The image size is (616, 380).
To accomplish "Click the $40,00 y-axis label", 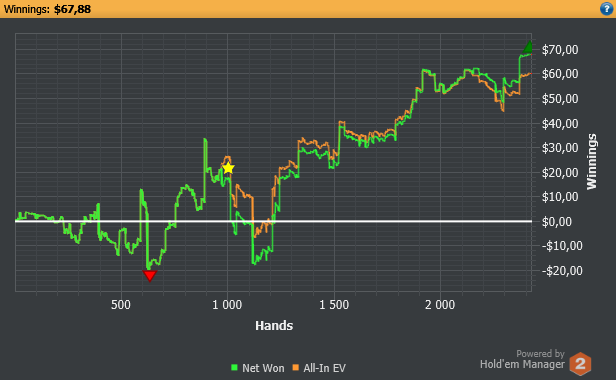I will click(x=560, y=124).
